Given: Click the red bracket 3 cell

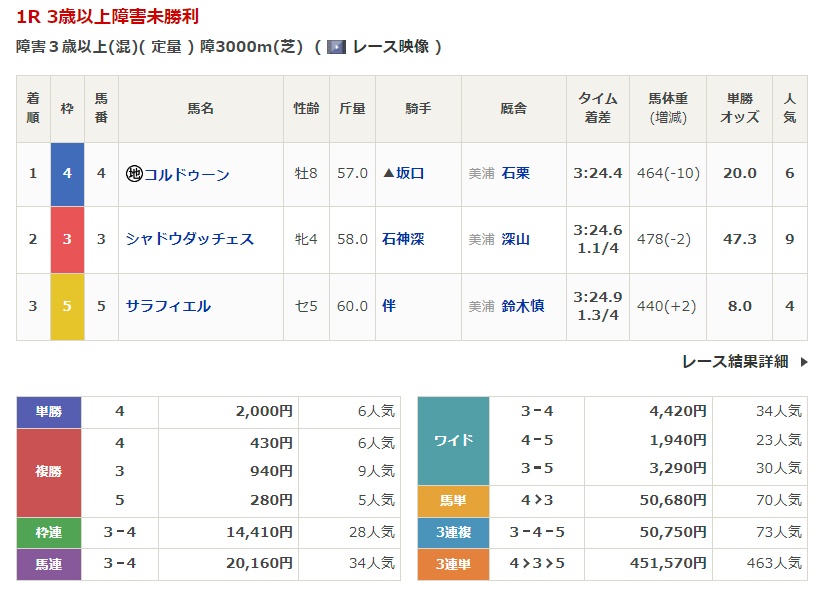Looking at the screenshot, I should (67, 239).
